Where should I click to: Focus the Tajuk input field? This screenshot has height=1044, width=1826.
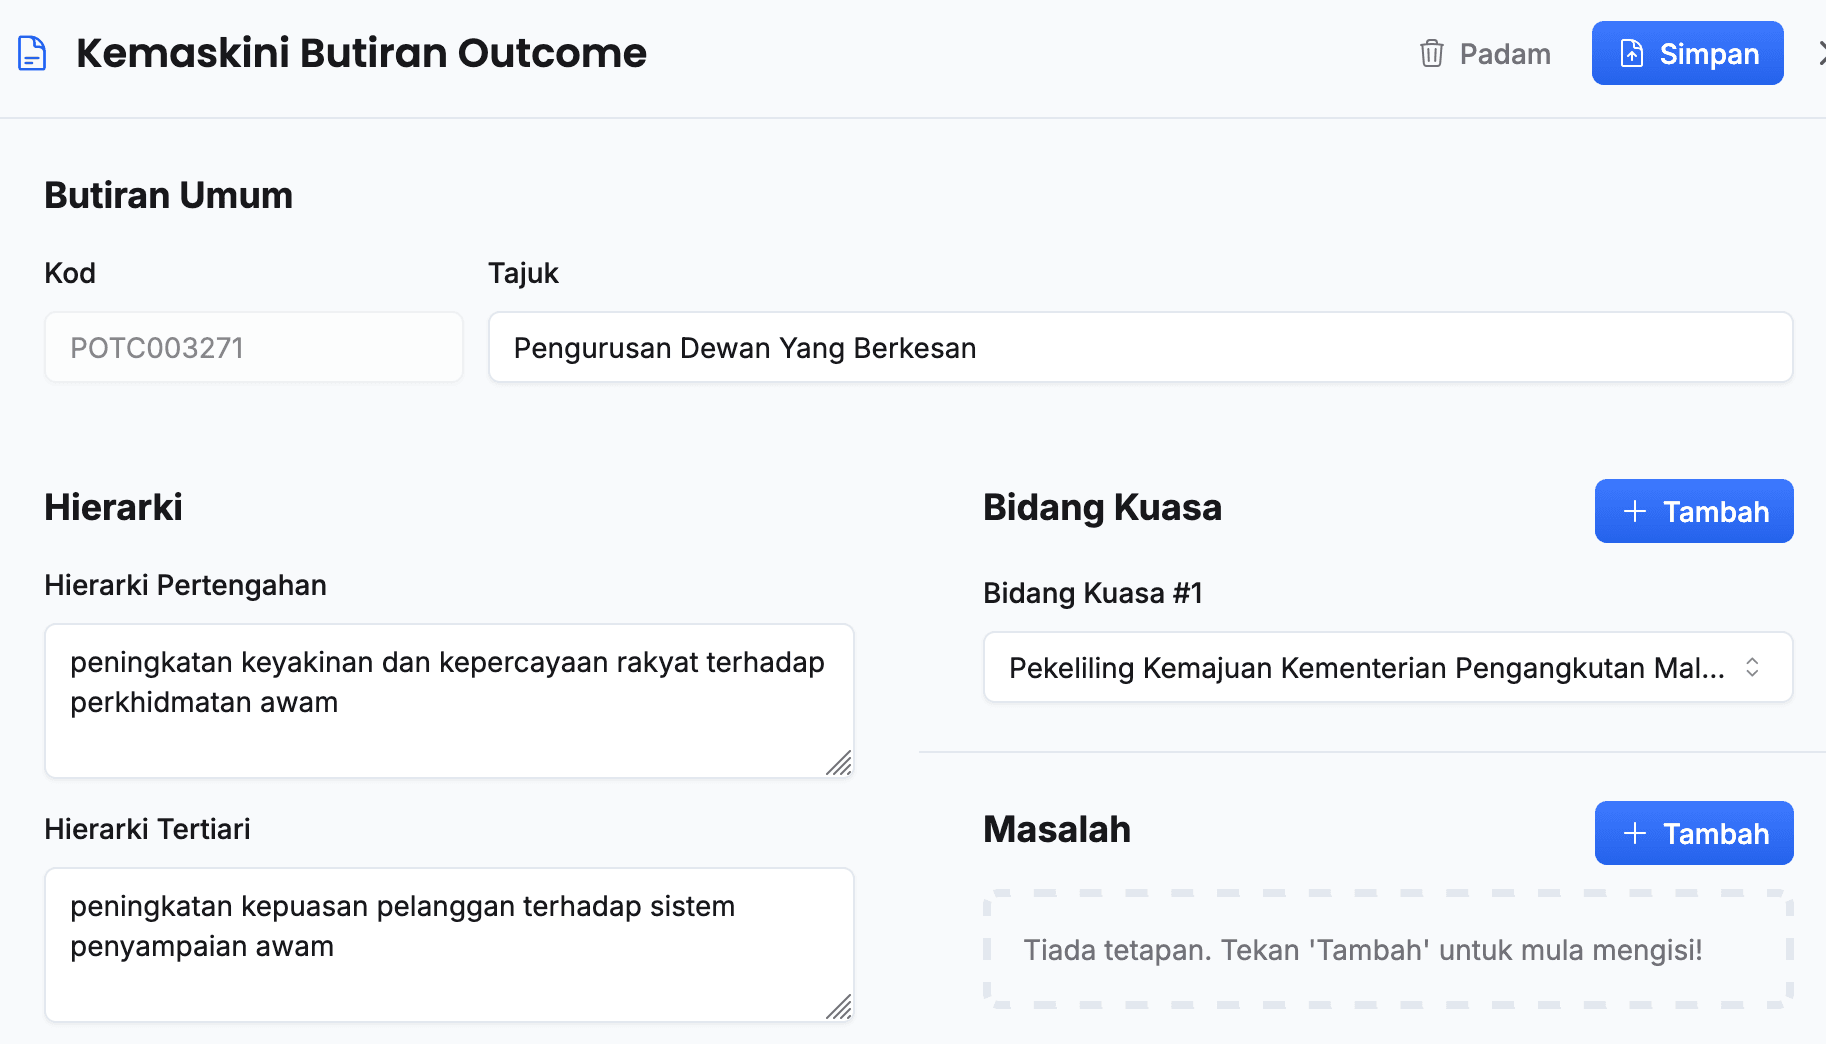1139,347
